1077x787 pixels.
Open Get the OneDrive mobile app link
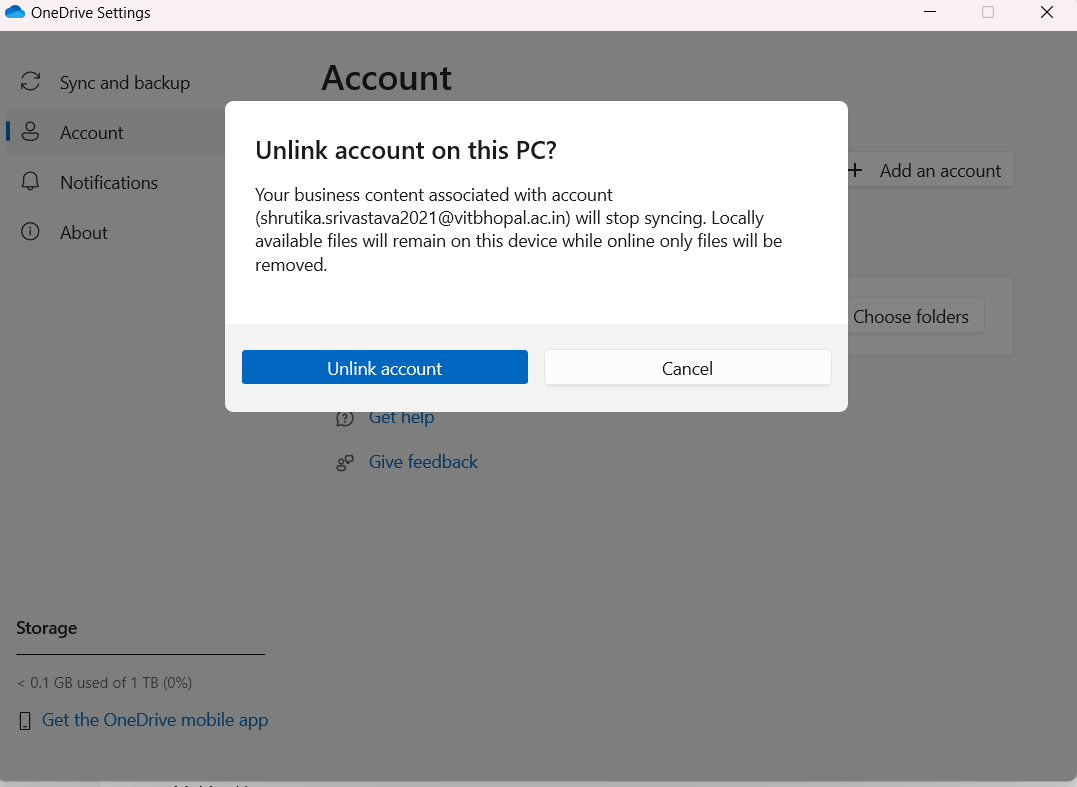pyautogui.click(x=155, y=720)
